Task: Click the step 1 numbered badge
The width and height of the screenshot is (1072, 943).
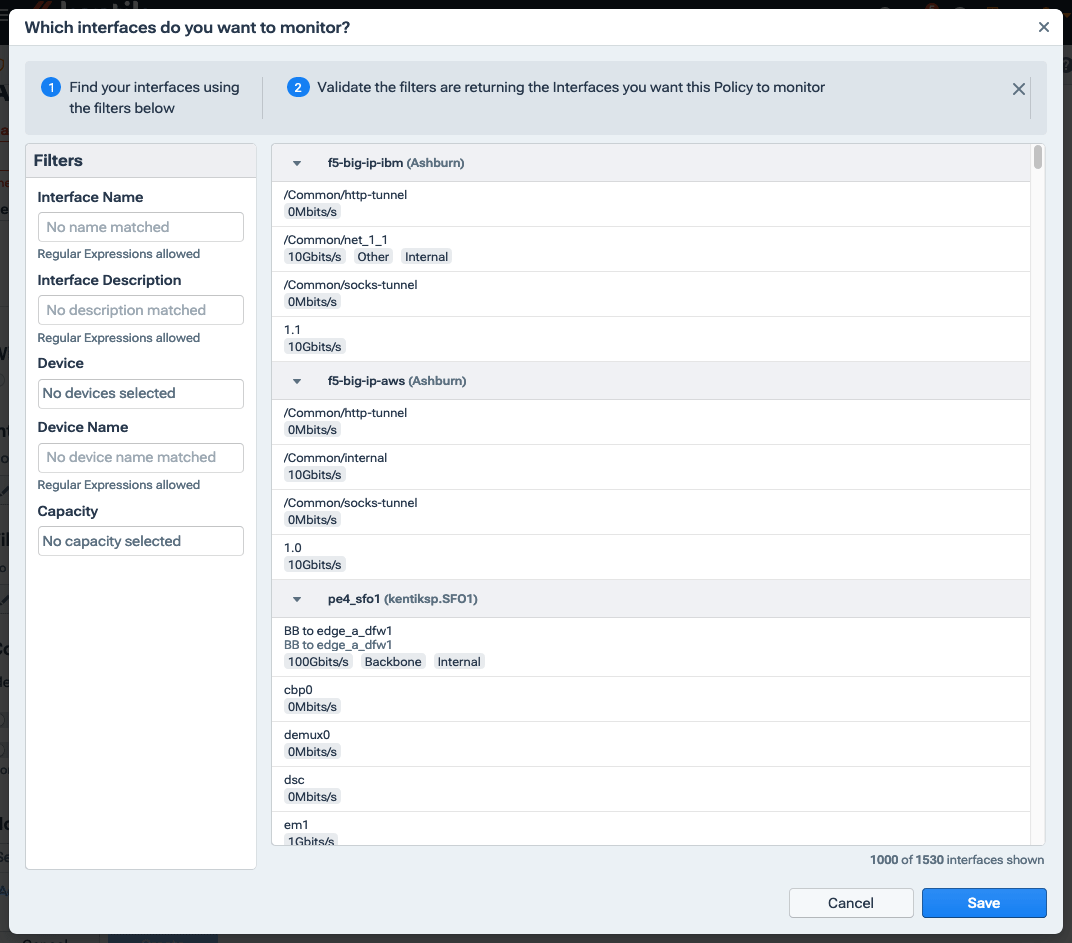Action: pyautogui.click(x=51, y=87)
